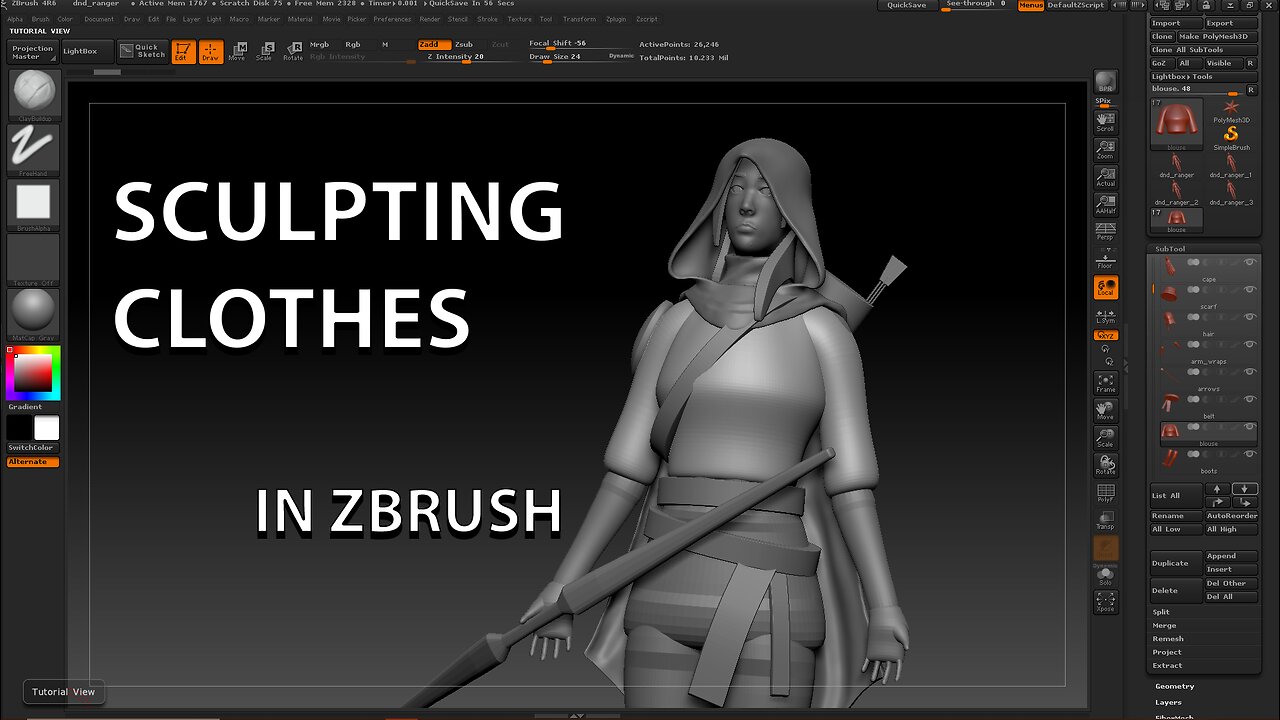
Task: Select the dnd_ranger_1 tool thumbnail
Action: [x=1231, y=167]
